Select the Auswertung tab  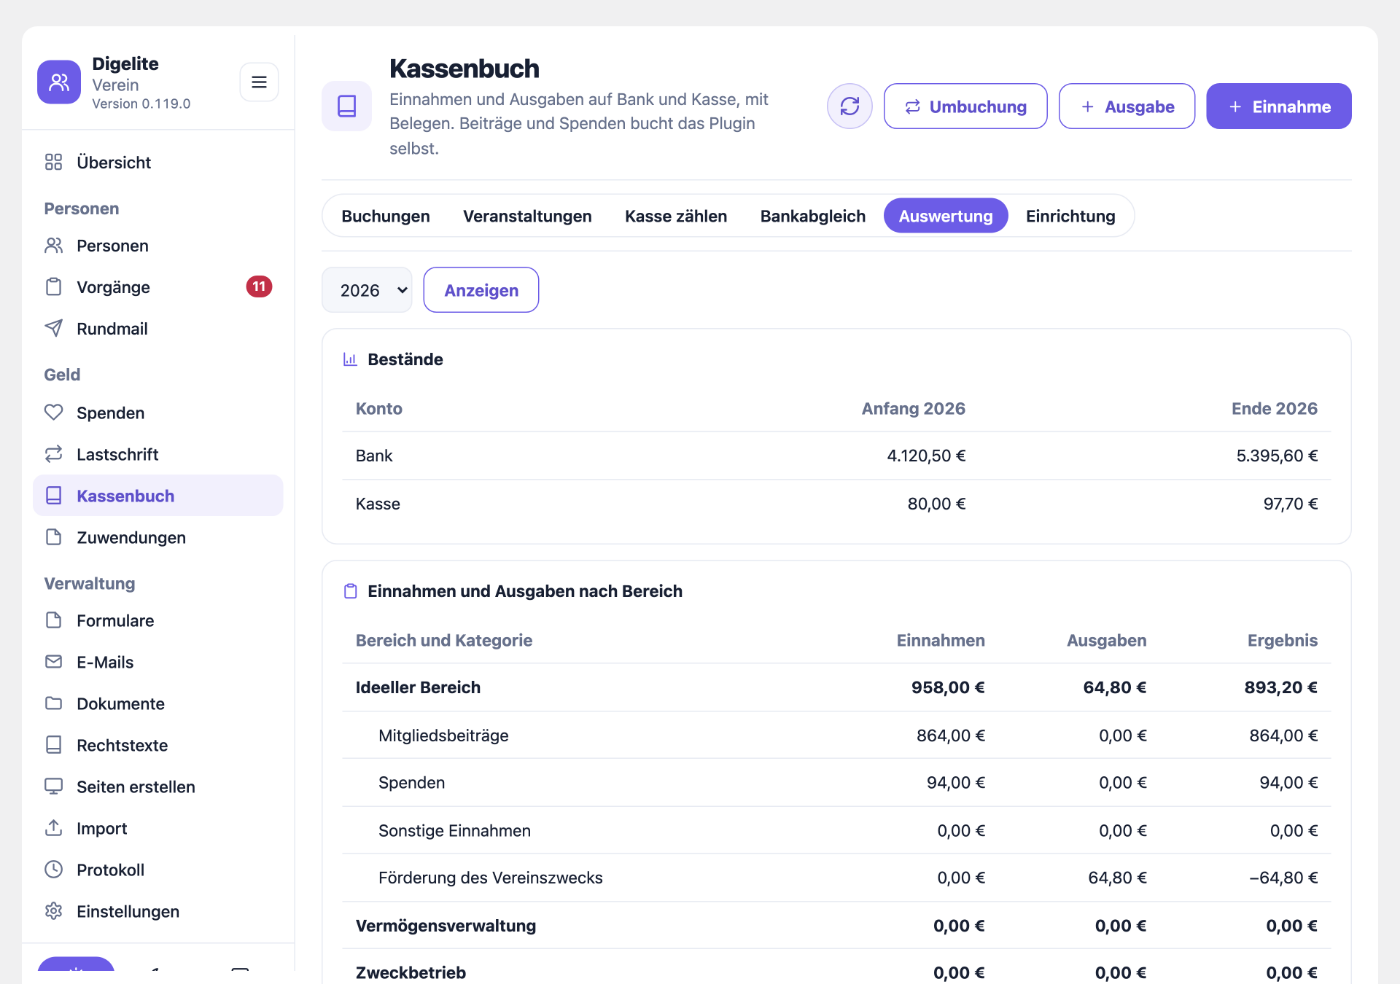[x=946, y=216]
